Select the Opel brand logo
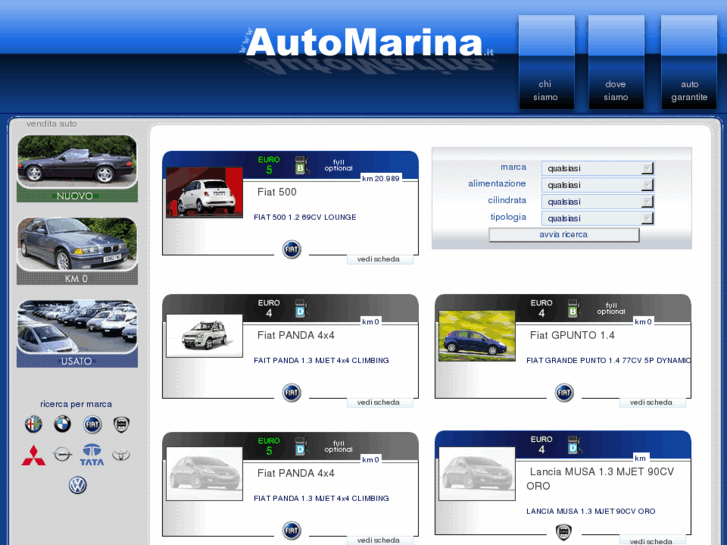Screen dimensions: 727x545 tap(63, 455)
